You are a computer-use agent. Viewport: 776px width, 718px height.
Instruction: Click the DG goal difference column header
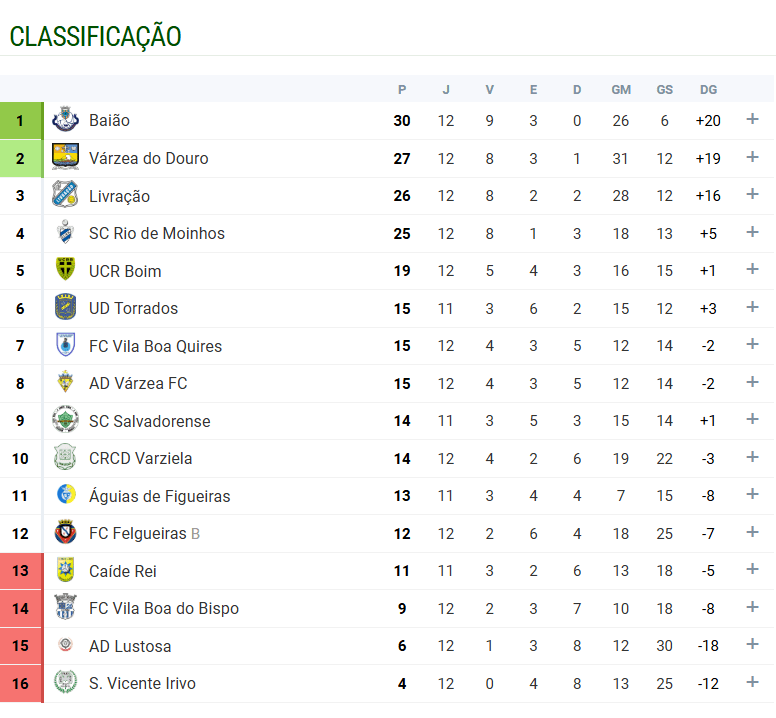tap(708, 90)
